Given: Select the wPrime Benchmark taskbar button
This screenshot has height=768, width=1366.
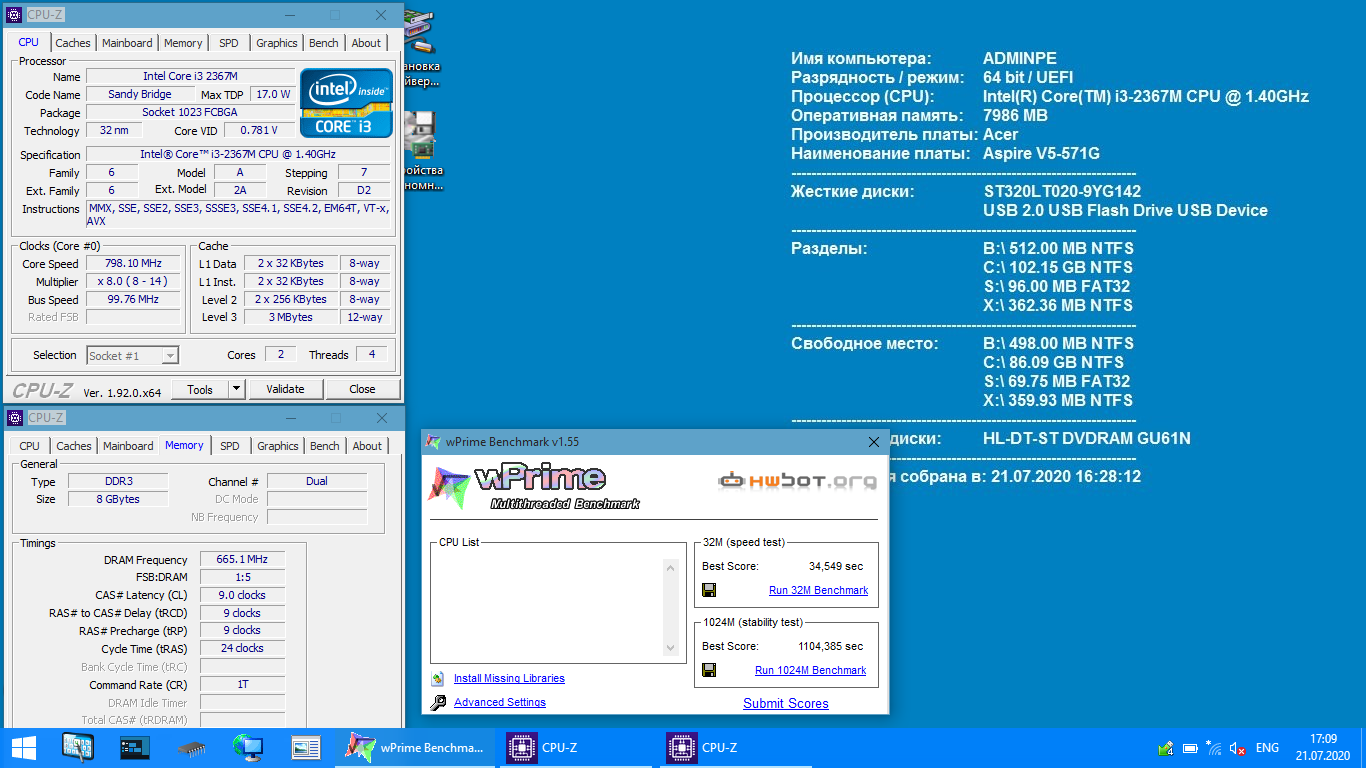Looking at the screenshot, I should tap(416, 748).
